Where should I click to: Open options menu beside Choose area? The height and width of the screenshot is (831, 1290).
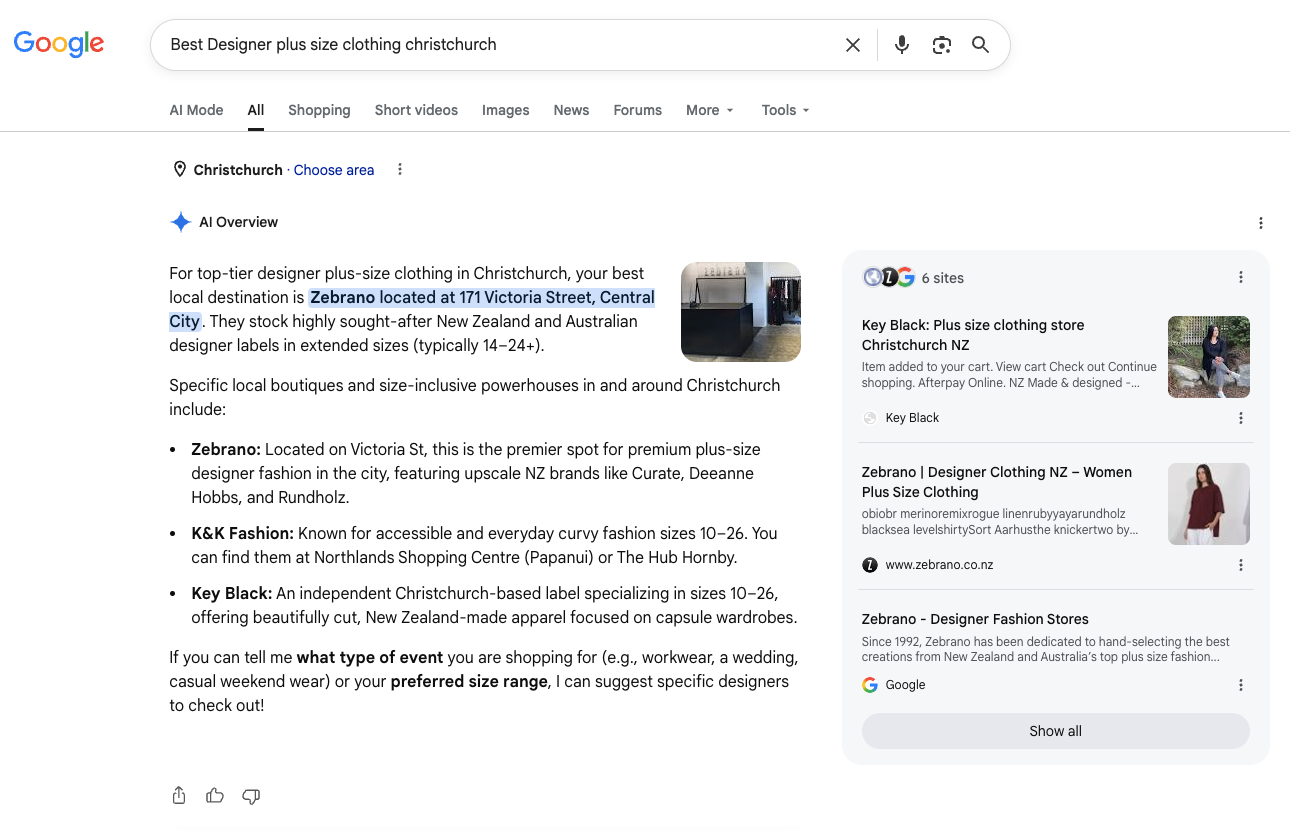point(400,170)
